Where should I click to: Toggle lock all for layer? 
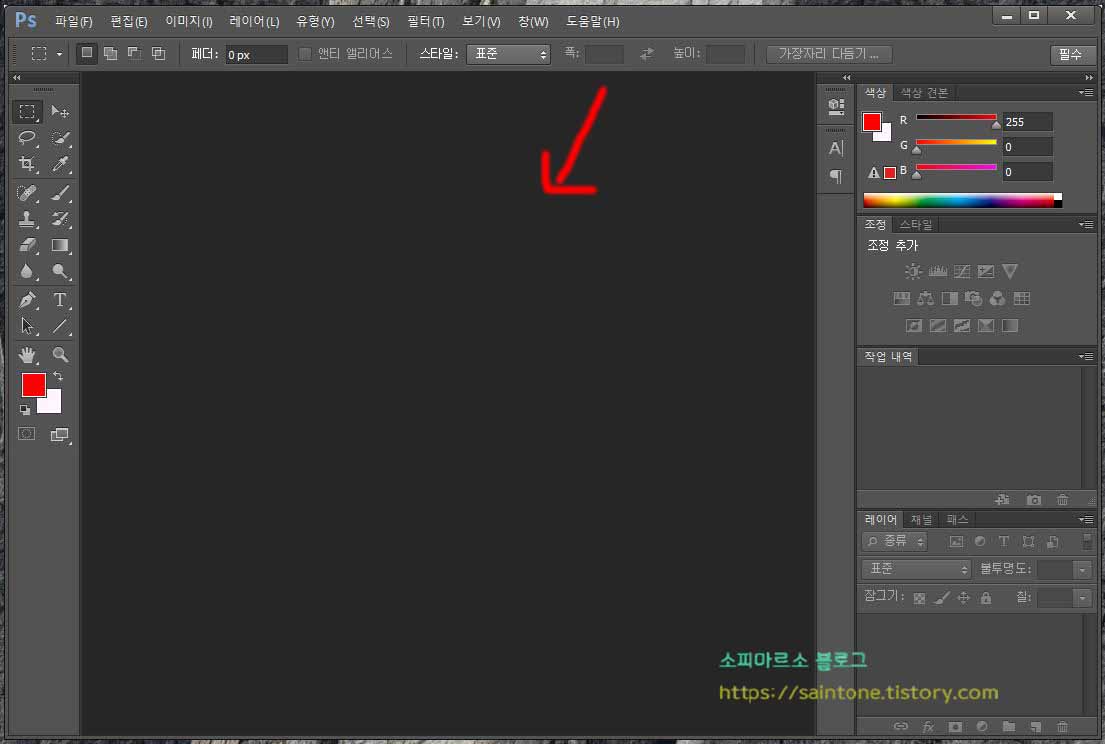pyautogui.click(x=986, y=598)
